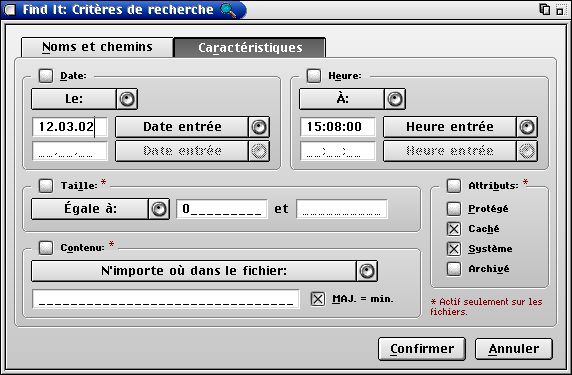Select the Caractéristiques tab
572x375 pixels.
coord(250,47)
